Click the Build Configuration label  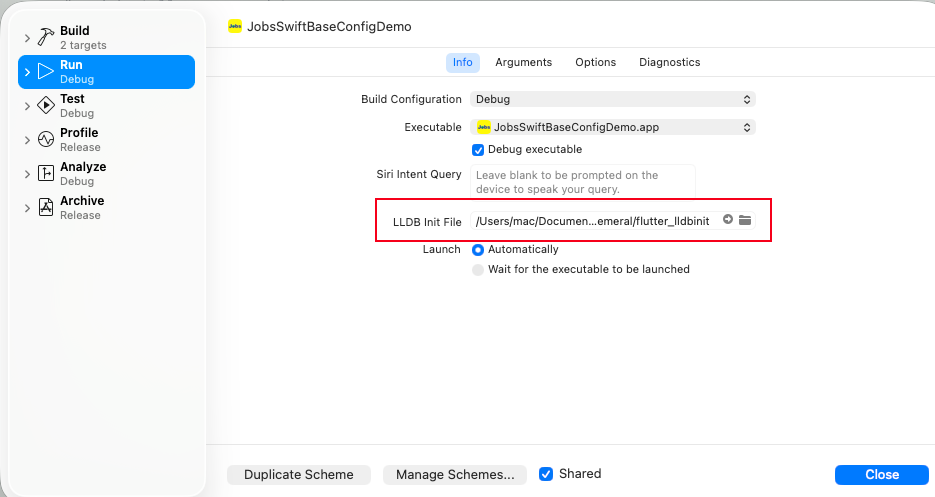(411, 99)
